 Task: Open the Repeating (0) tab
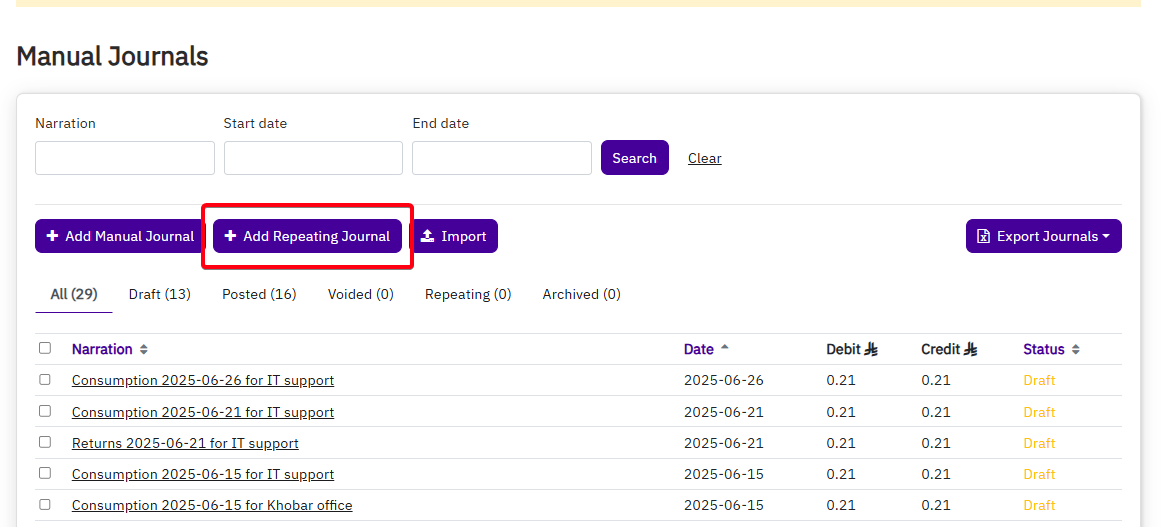click(x=468, y=295)
